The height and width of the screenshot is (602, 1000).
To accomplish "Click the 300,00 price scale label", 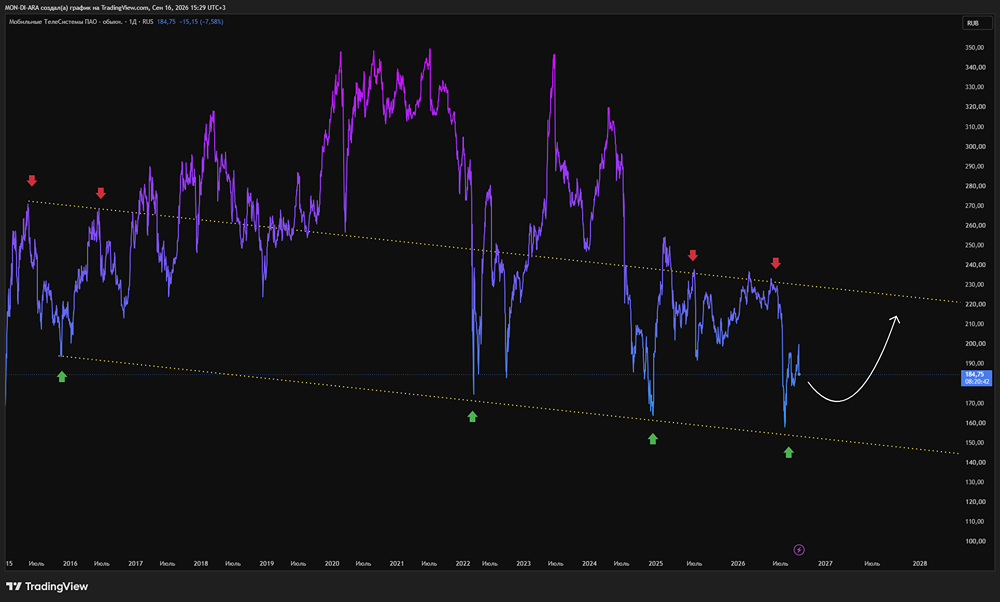I will tap(975, 146).
